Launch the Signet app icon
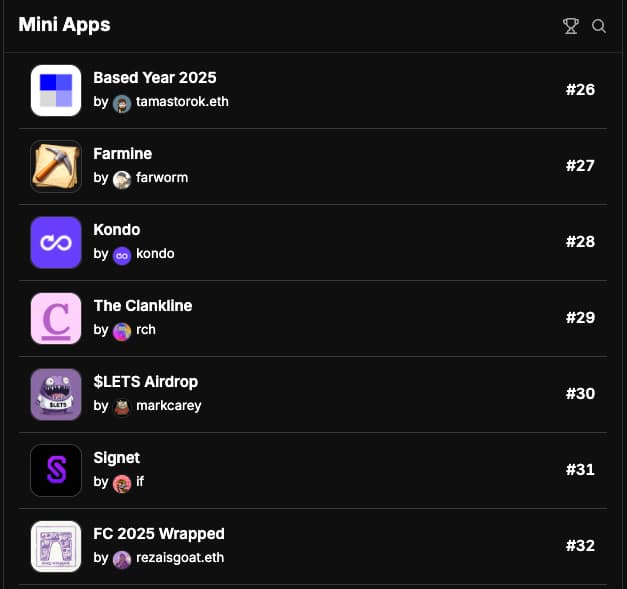627x589 pixels. [x=56, y=470]
